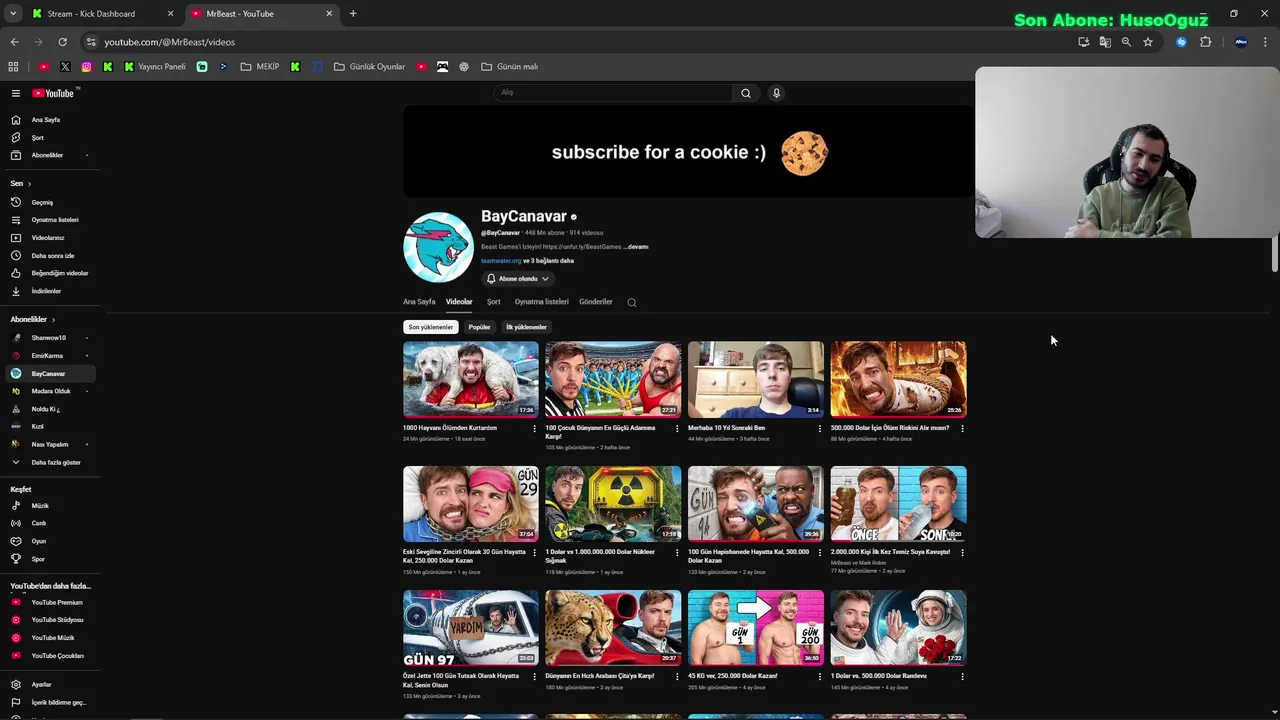Screen dimensions: 1280x720
Task: Open Şort in the left sidebar
Action: point(50,138)
